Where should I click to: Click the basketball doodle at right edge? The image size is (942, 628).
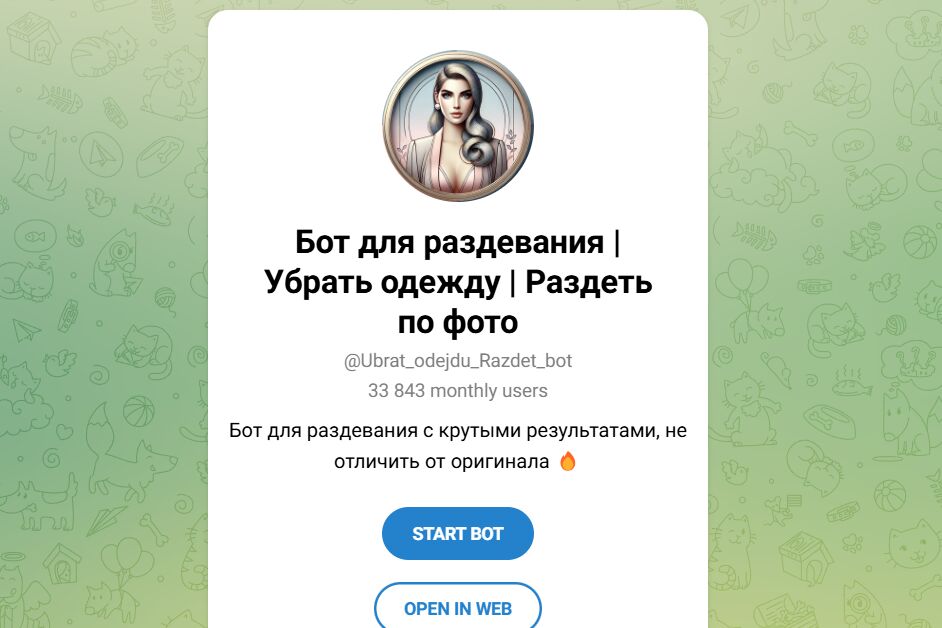tap(918, 240)
